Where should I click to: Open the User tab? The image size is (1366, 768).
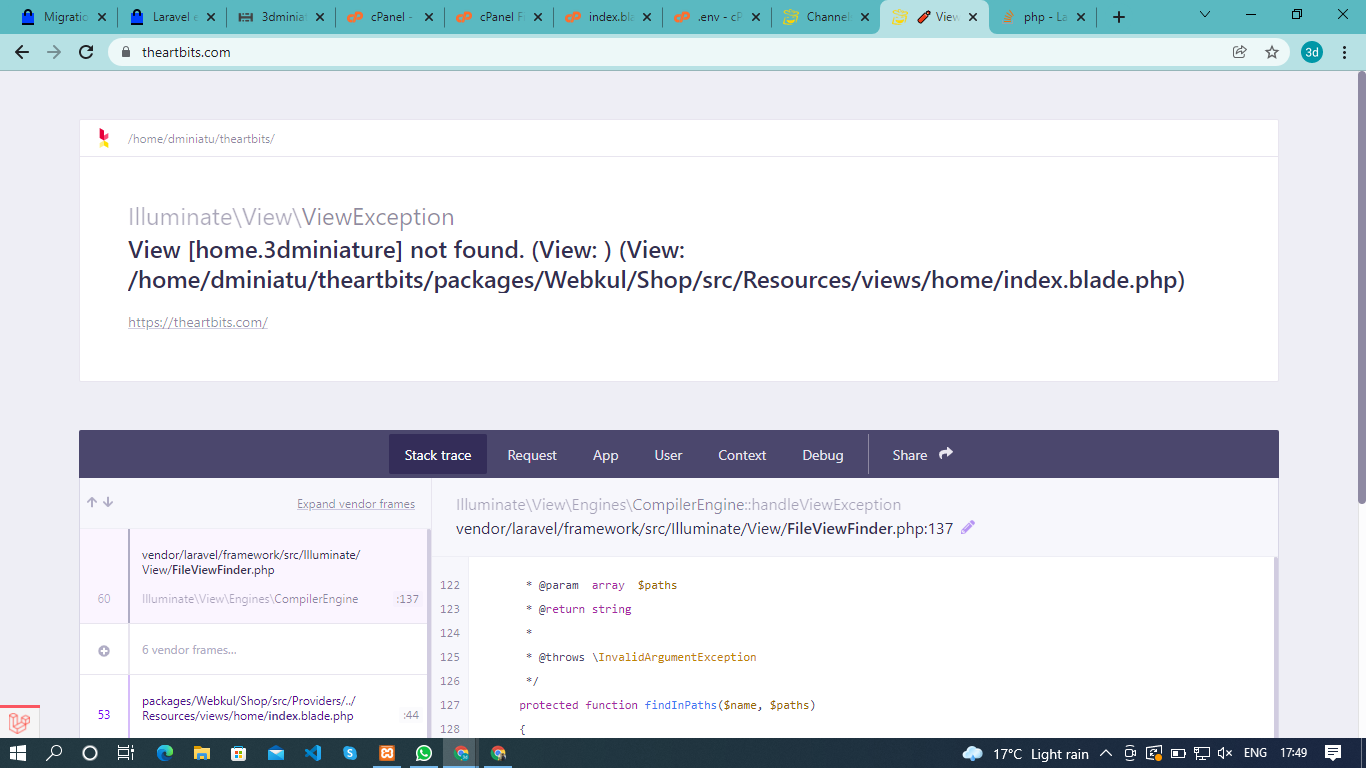coord(668,455)
